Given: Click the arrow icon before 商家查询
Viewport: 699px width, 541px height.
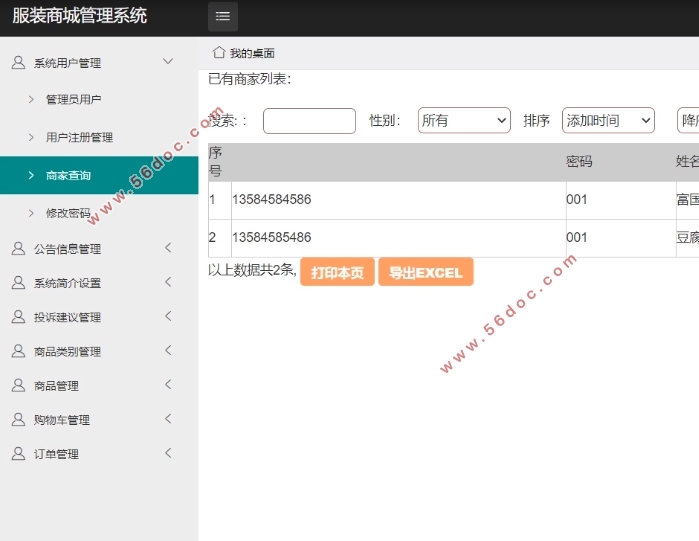Looking at the screenshot, I should (x=31, y=175).
